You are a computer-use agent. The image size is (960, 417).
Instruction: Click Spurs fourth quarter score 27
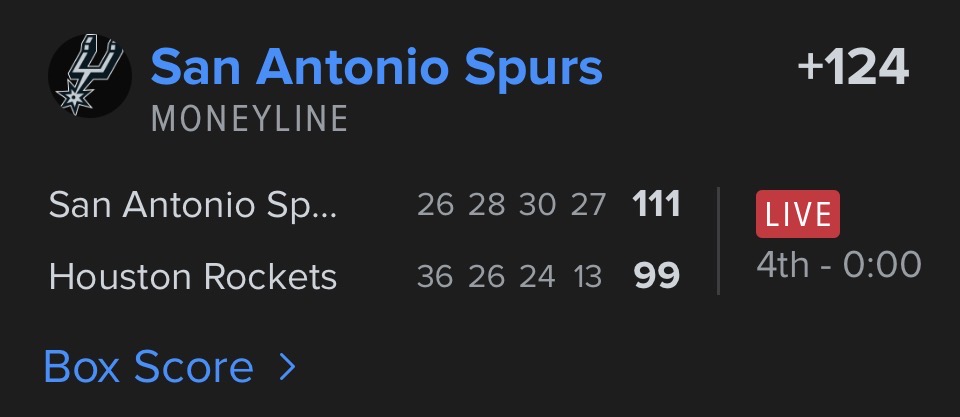[x=588, y=206]
